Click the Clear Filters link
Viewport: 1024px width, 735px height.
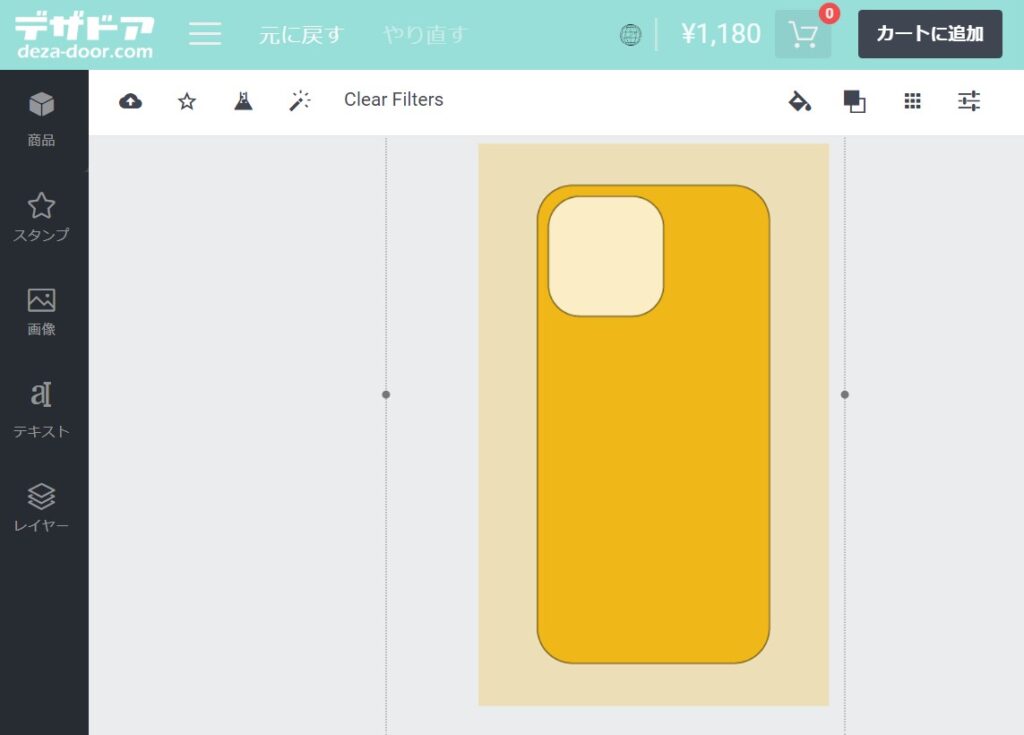pyautogui.click(x=393, y=100)
